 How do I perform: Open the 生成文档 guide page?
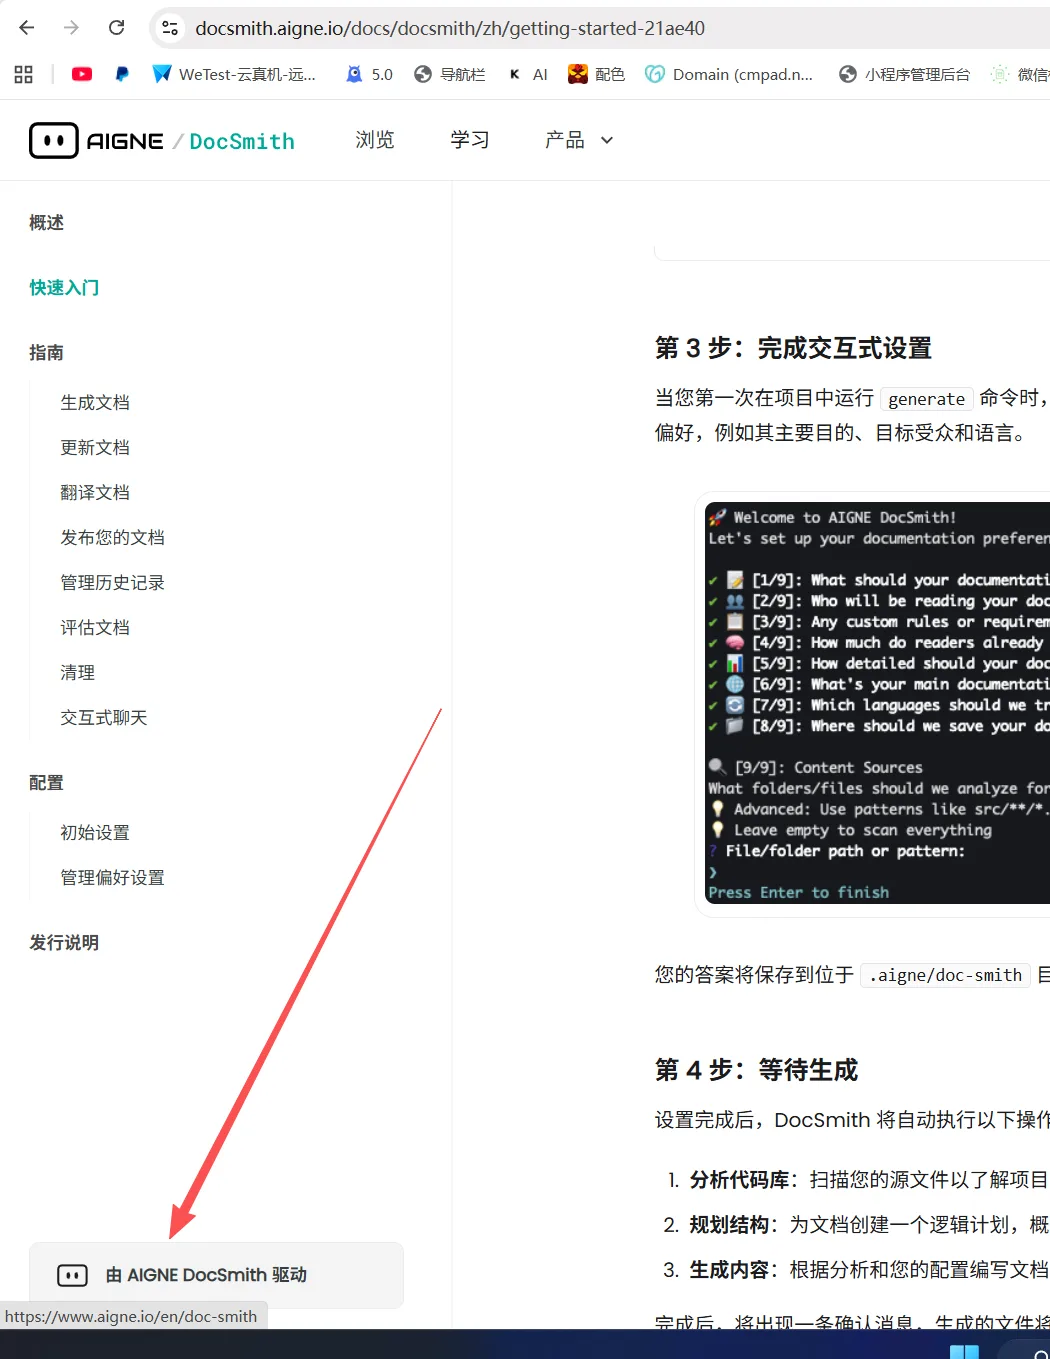coord(95,402)
